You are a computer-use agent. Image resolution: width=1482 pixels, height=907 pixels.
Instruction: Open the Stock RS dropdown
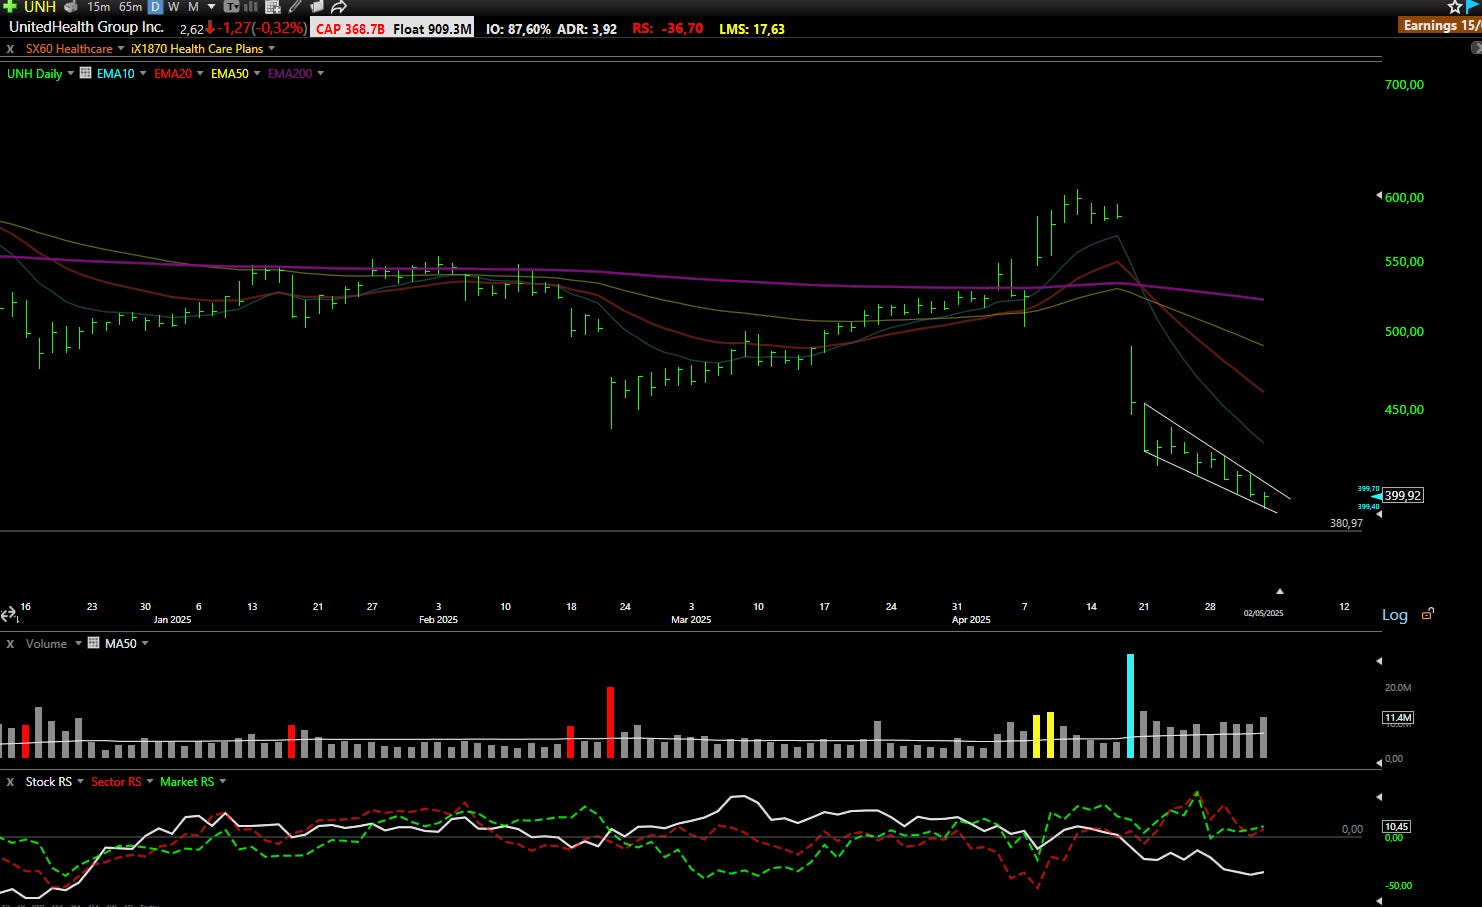coord(80,781)
